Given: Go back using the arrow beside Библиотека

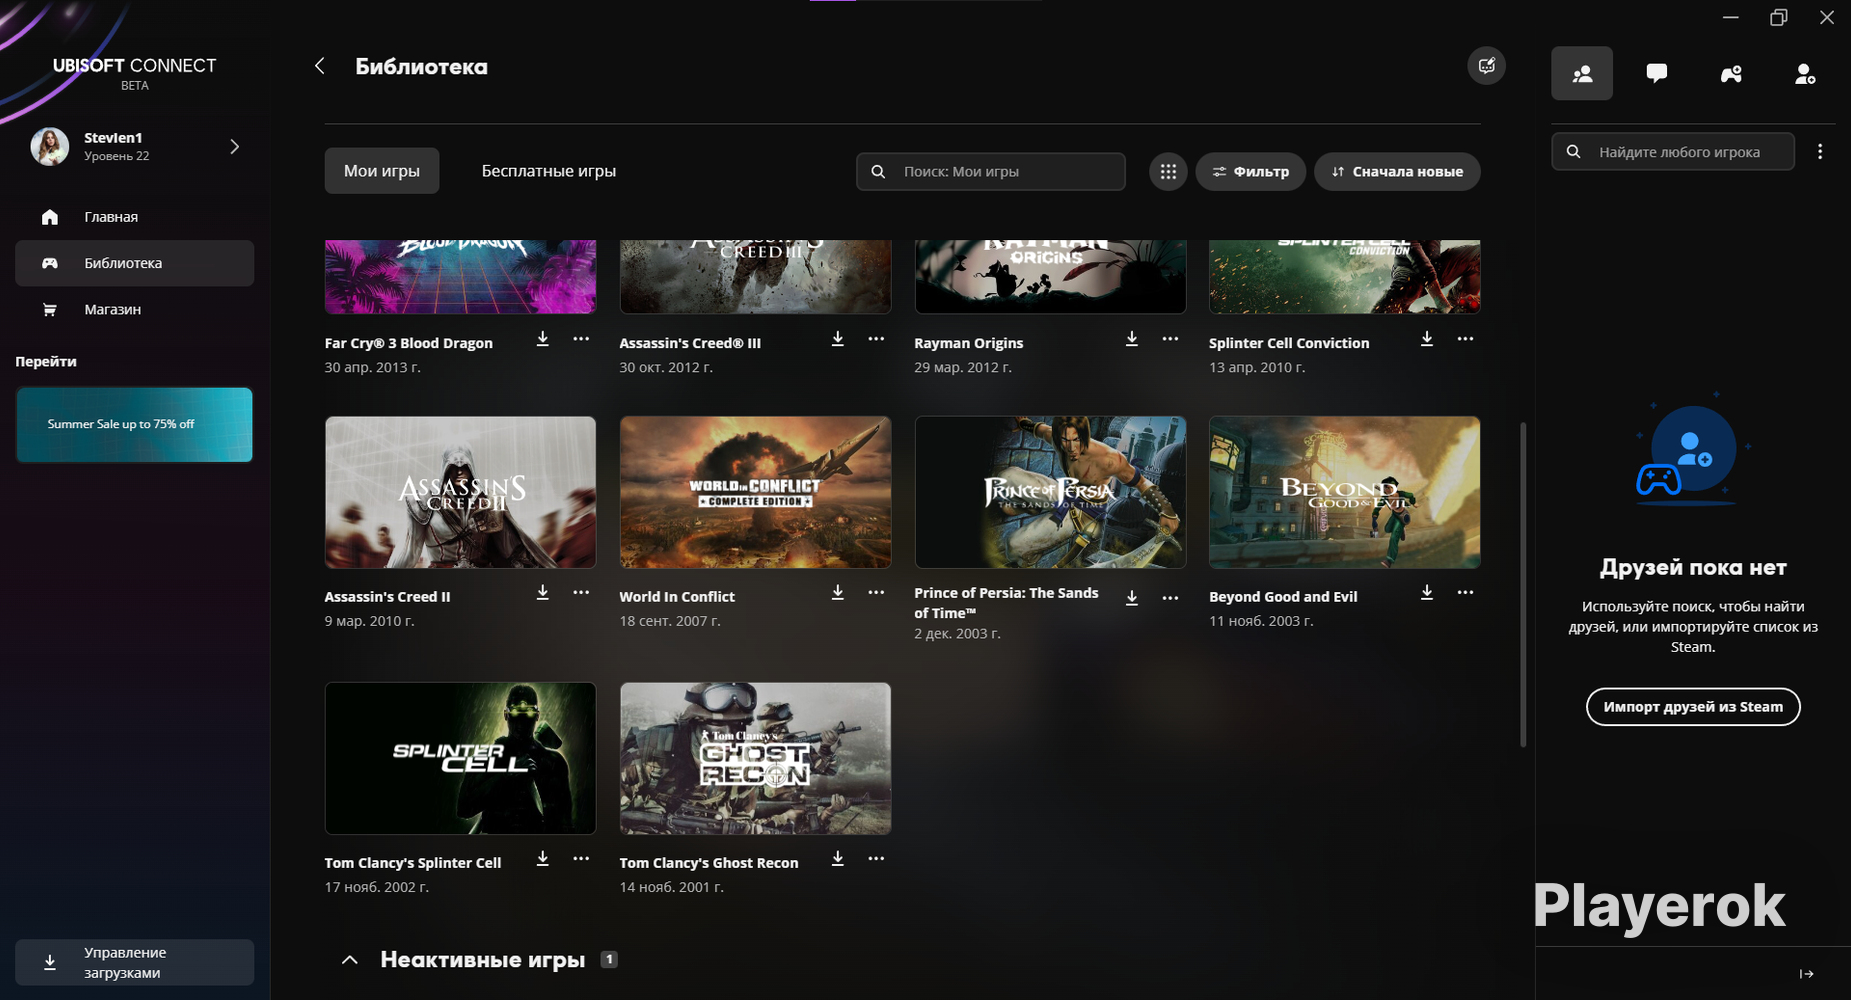Looking at the screenshot, I should (320, 66).
